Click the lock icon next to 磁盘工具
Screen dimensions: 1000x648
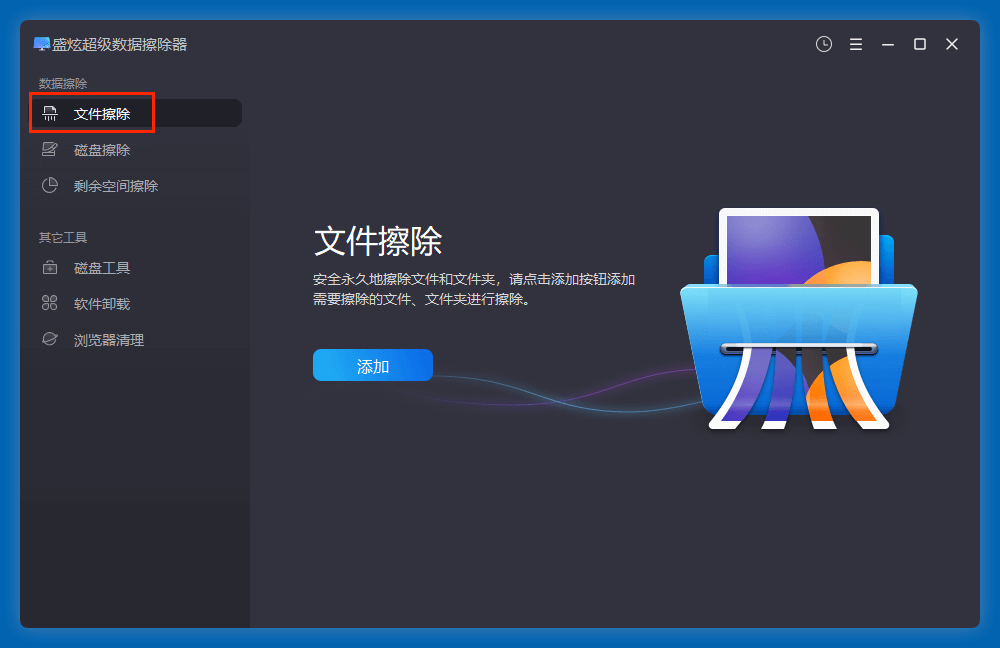point(49,267)
